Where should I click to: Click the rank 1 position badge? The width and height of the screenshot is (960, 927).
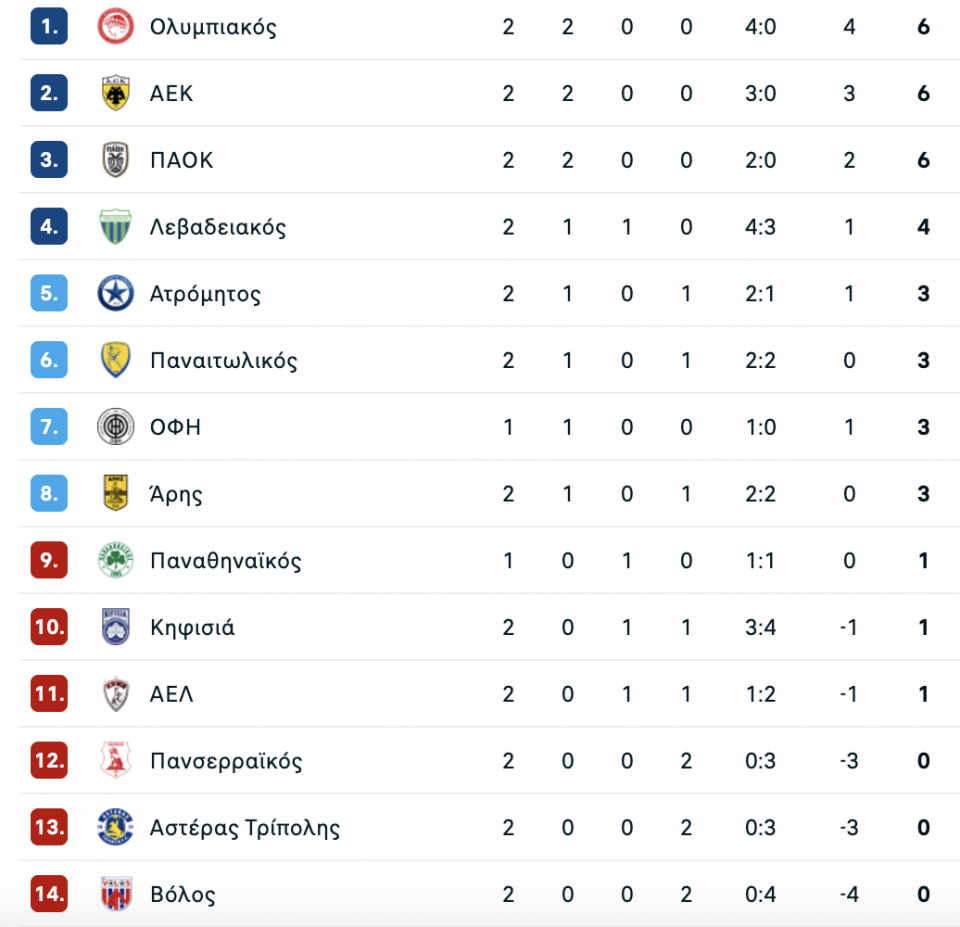48,27
